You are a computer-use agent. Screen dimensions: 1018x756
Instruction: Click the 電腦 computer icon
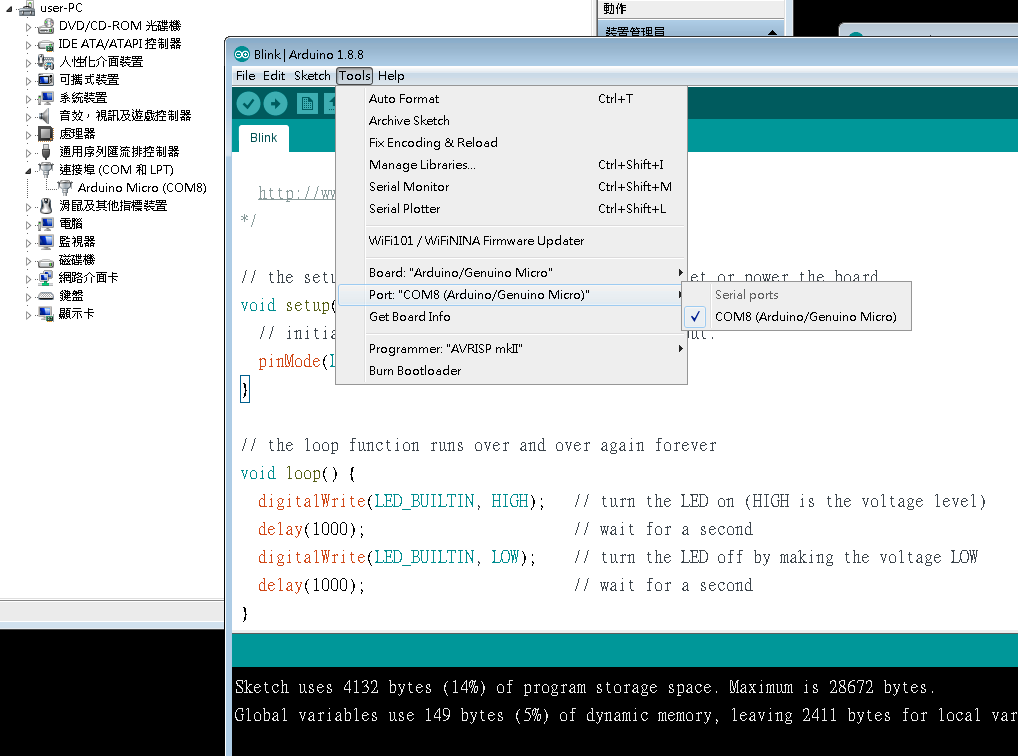(45, 224)
